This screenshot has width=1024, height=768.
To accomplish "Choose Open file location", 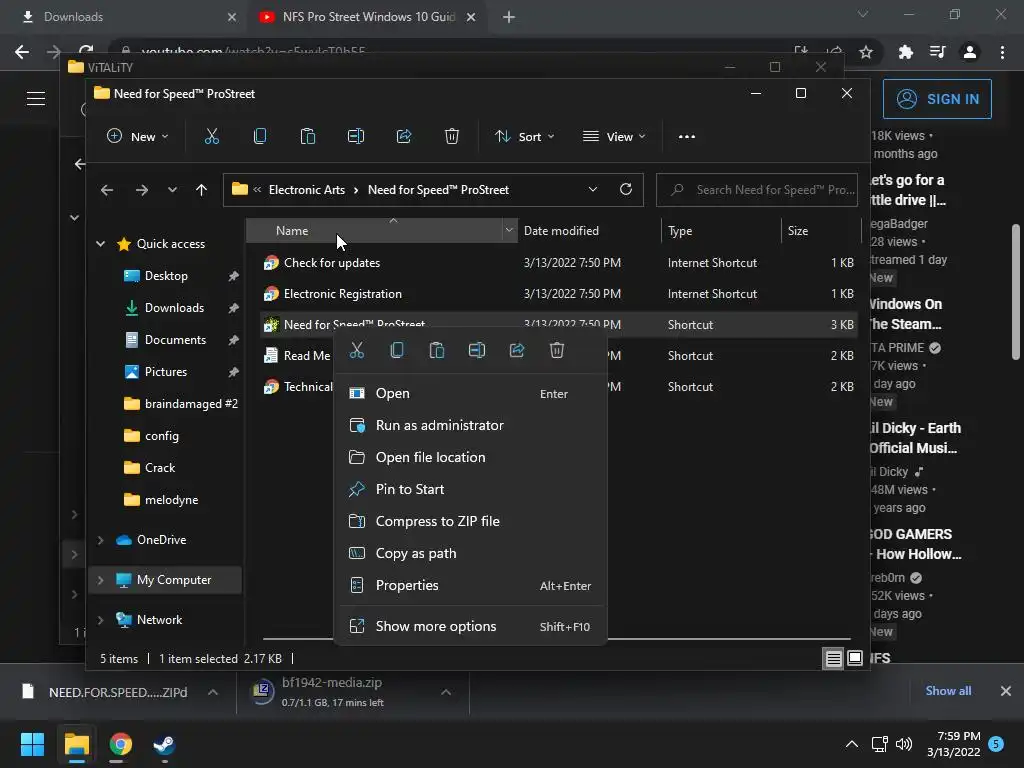I will tap(470, 457).
